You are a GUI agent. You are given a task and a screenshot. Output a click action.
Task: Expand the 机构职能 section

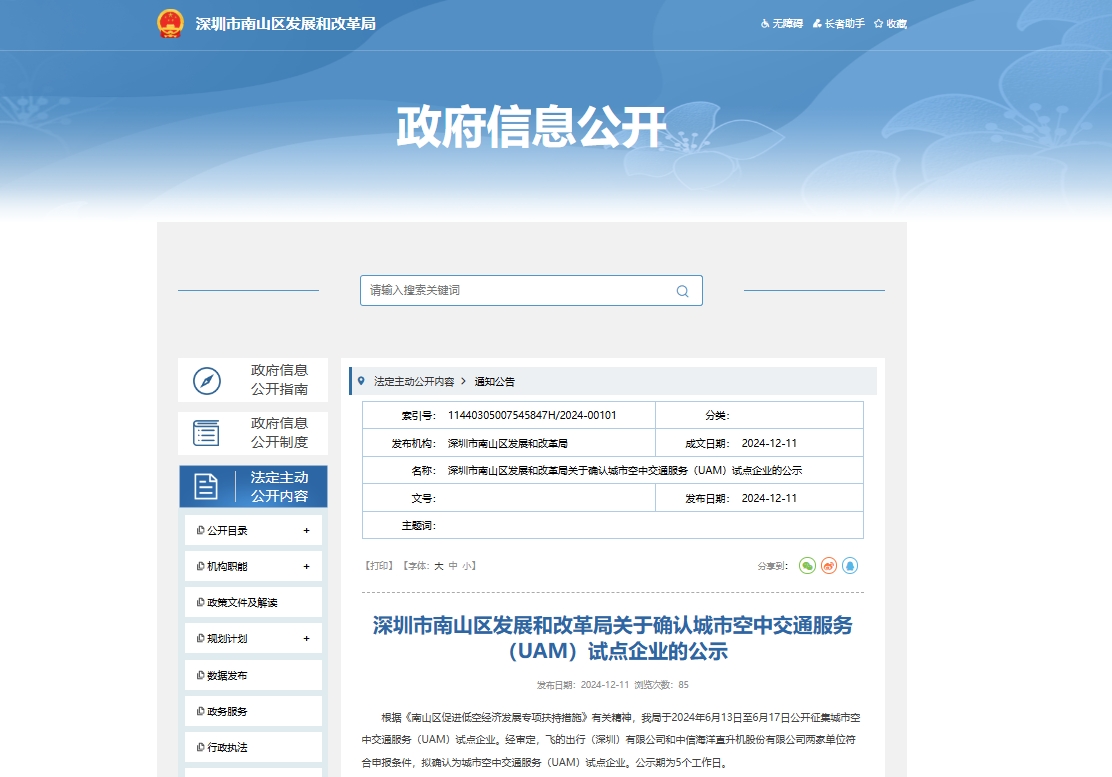[252, 565]
